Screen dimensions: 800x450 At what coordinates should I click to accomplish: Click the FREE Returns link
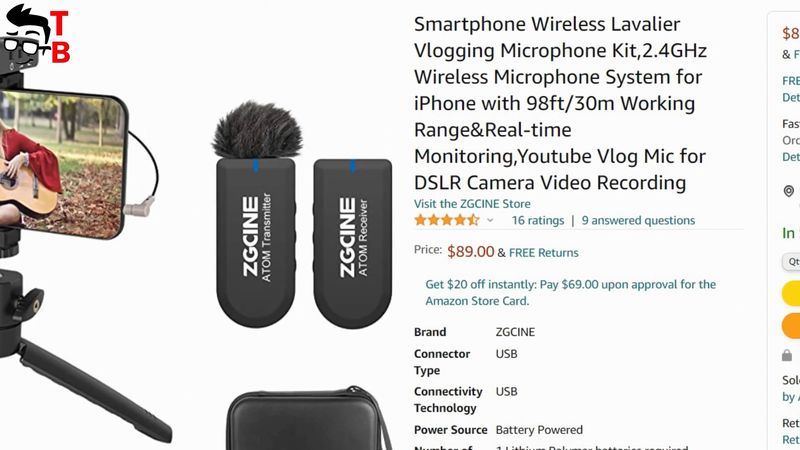coord(543,253)
